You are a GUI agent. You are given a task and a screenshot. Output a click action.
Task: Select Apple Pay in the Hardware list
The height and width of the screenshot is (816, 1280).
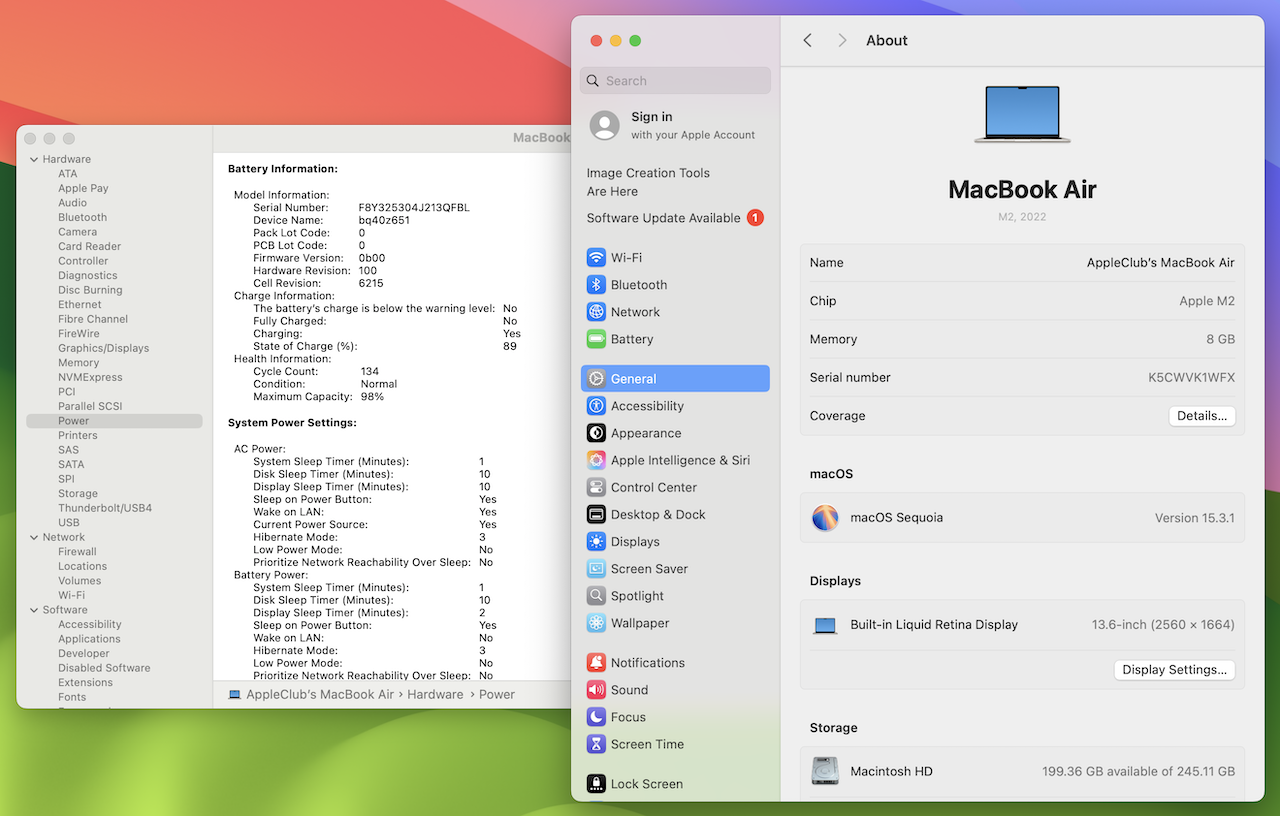pos(83,188)
